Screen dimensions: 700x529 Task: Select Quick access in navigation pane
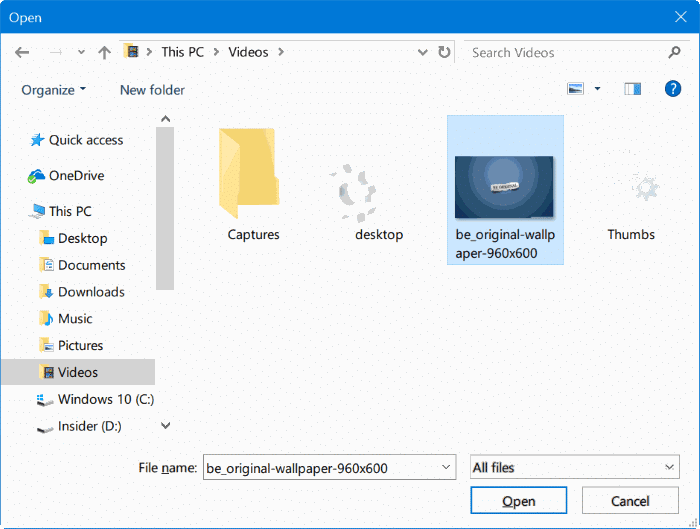(x=86, y=140)
